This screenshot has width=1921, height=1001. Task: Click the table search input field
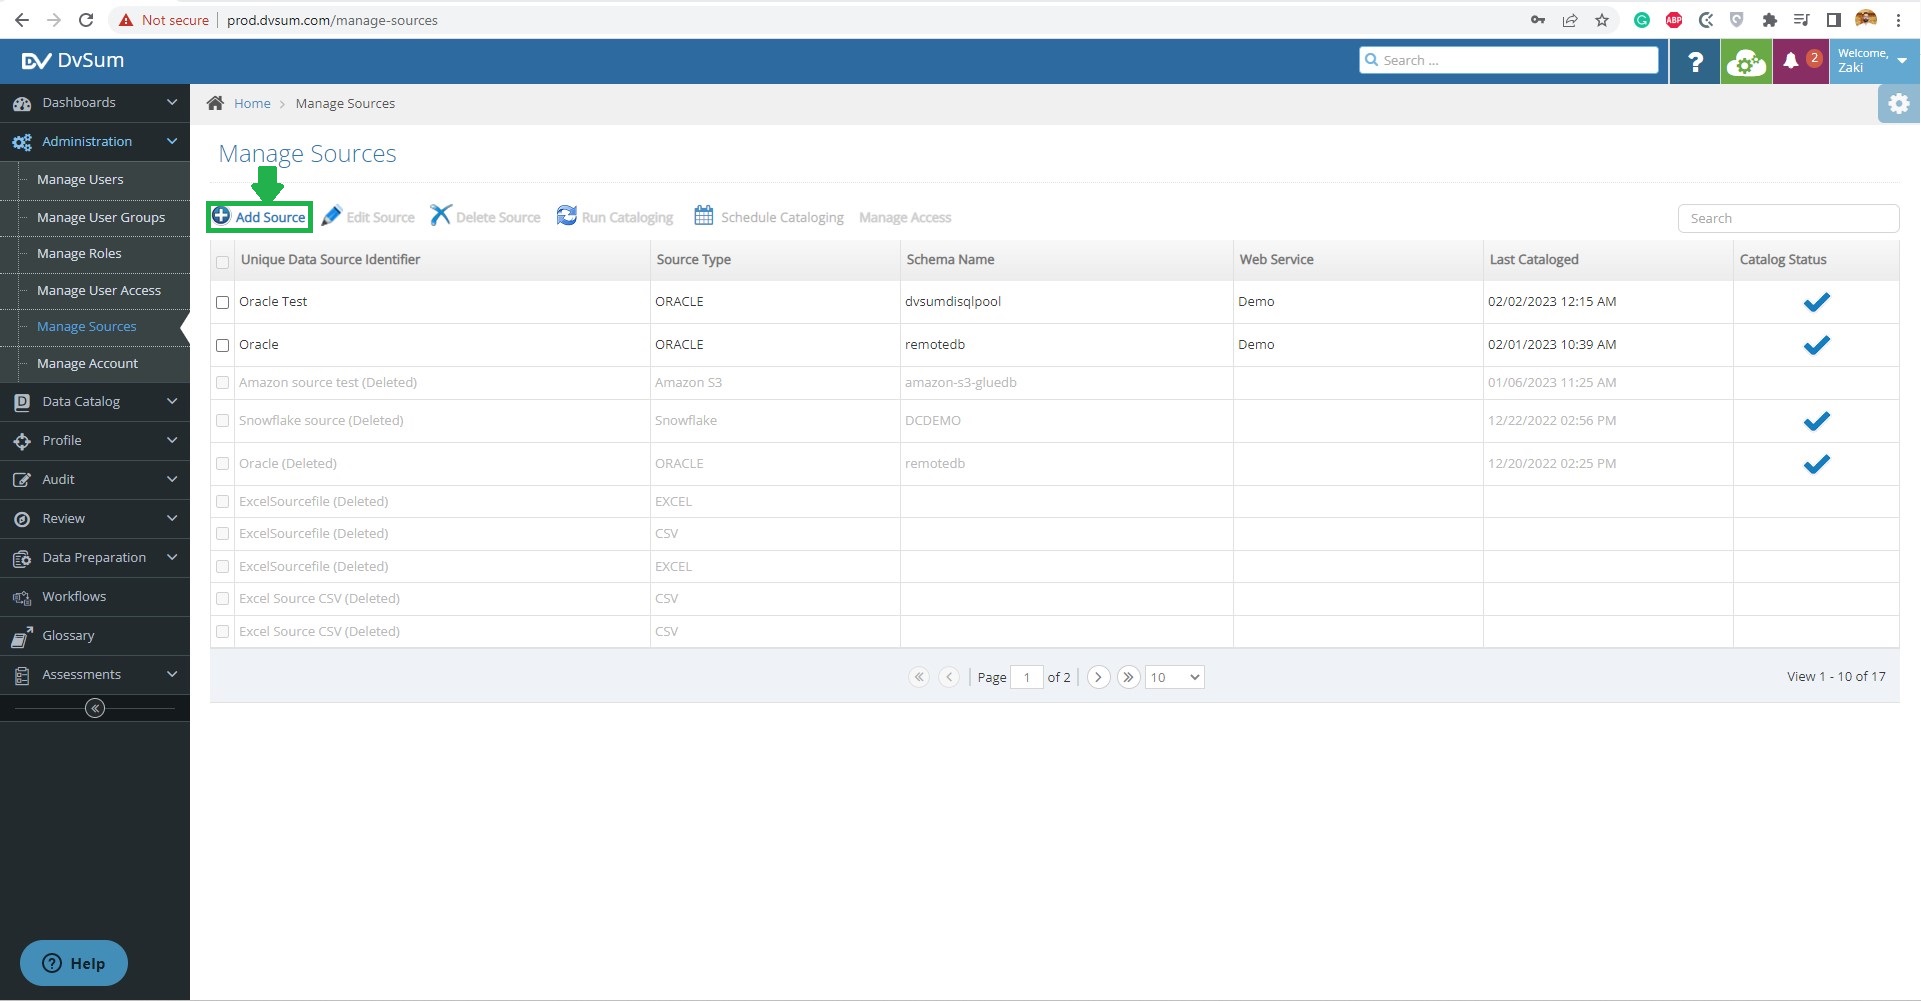pyautogui.click(x=1788, y=217)
